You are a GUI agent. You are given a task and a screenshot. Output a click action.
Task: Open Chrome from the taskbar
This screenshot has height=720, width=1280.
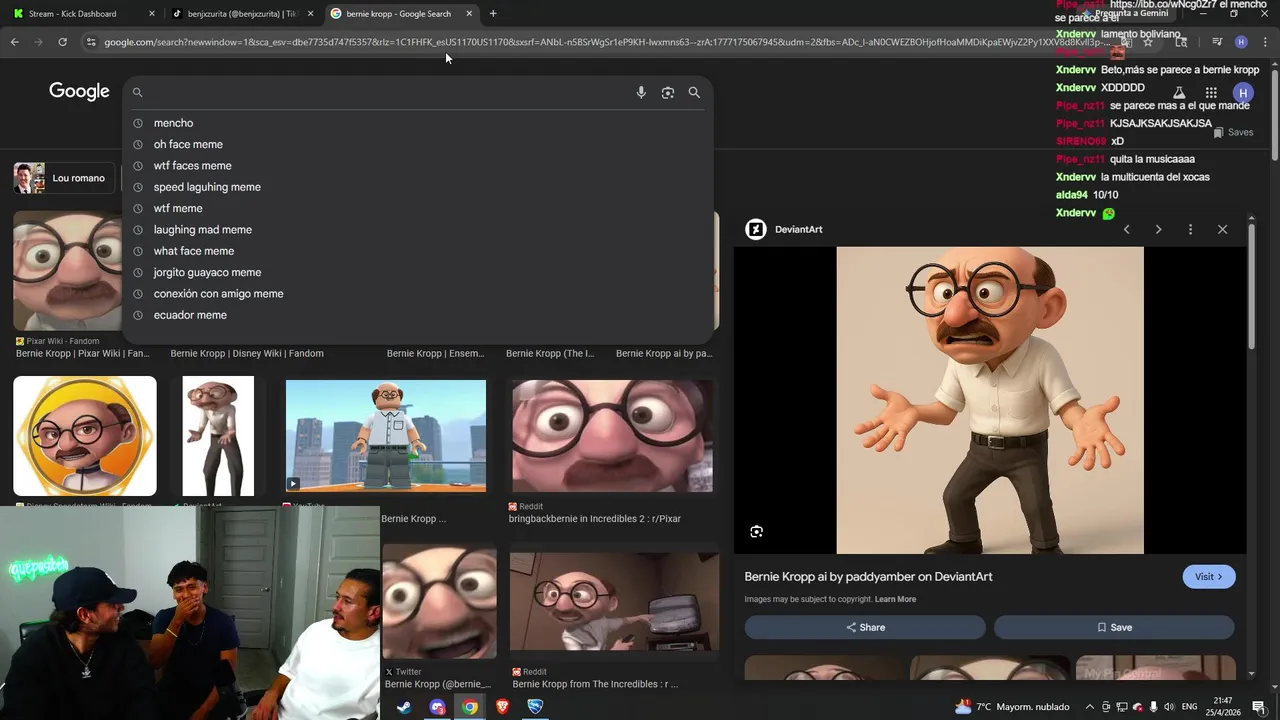470,707
